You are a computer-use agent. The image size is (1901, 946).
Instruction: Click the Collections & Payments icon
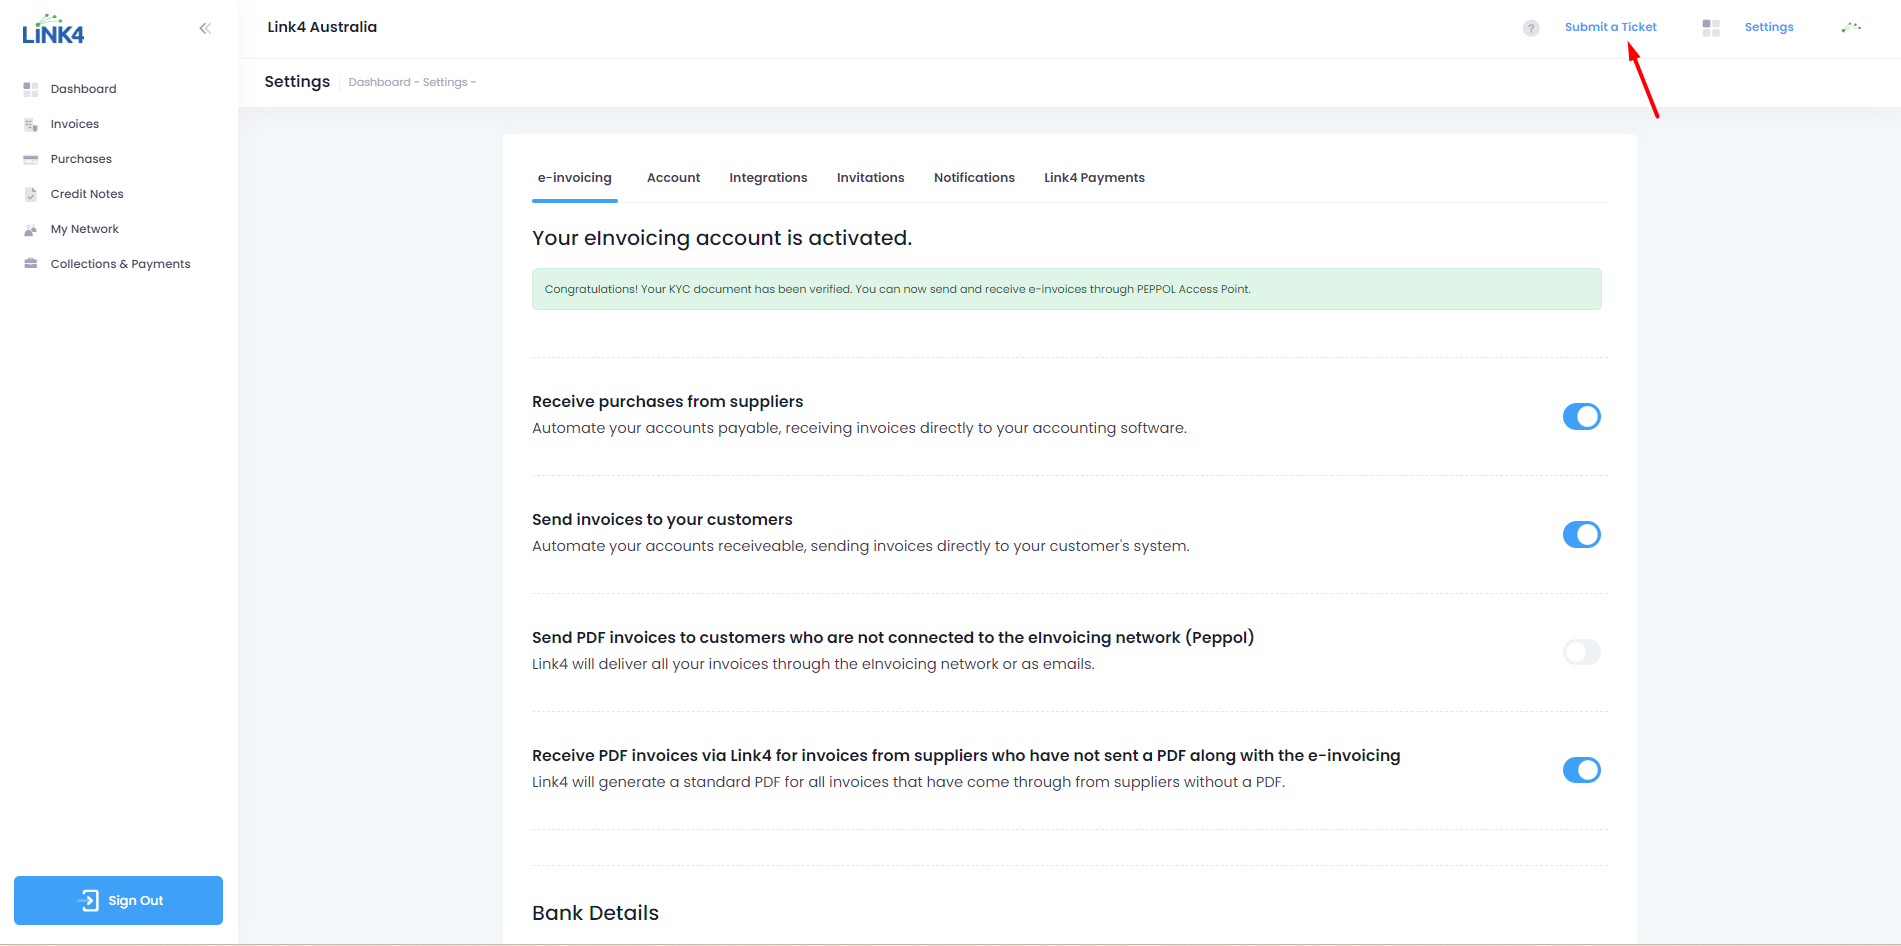tap(31, 264)
